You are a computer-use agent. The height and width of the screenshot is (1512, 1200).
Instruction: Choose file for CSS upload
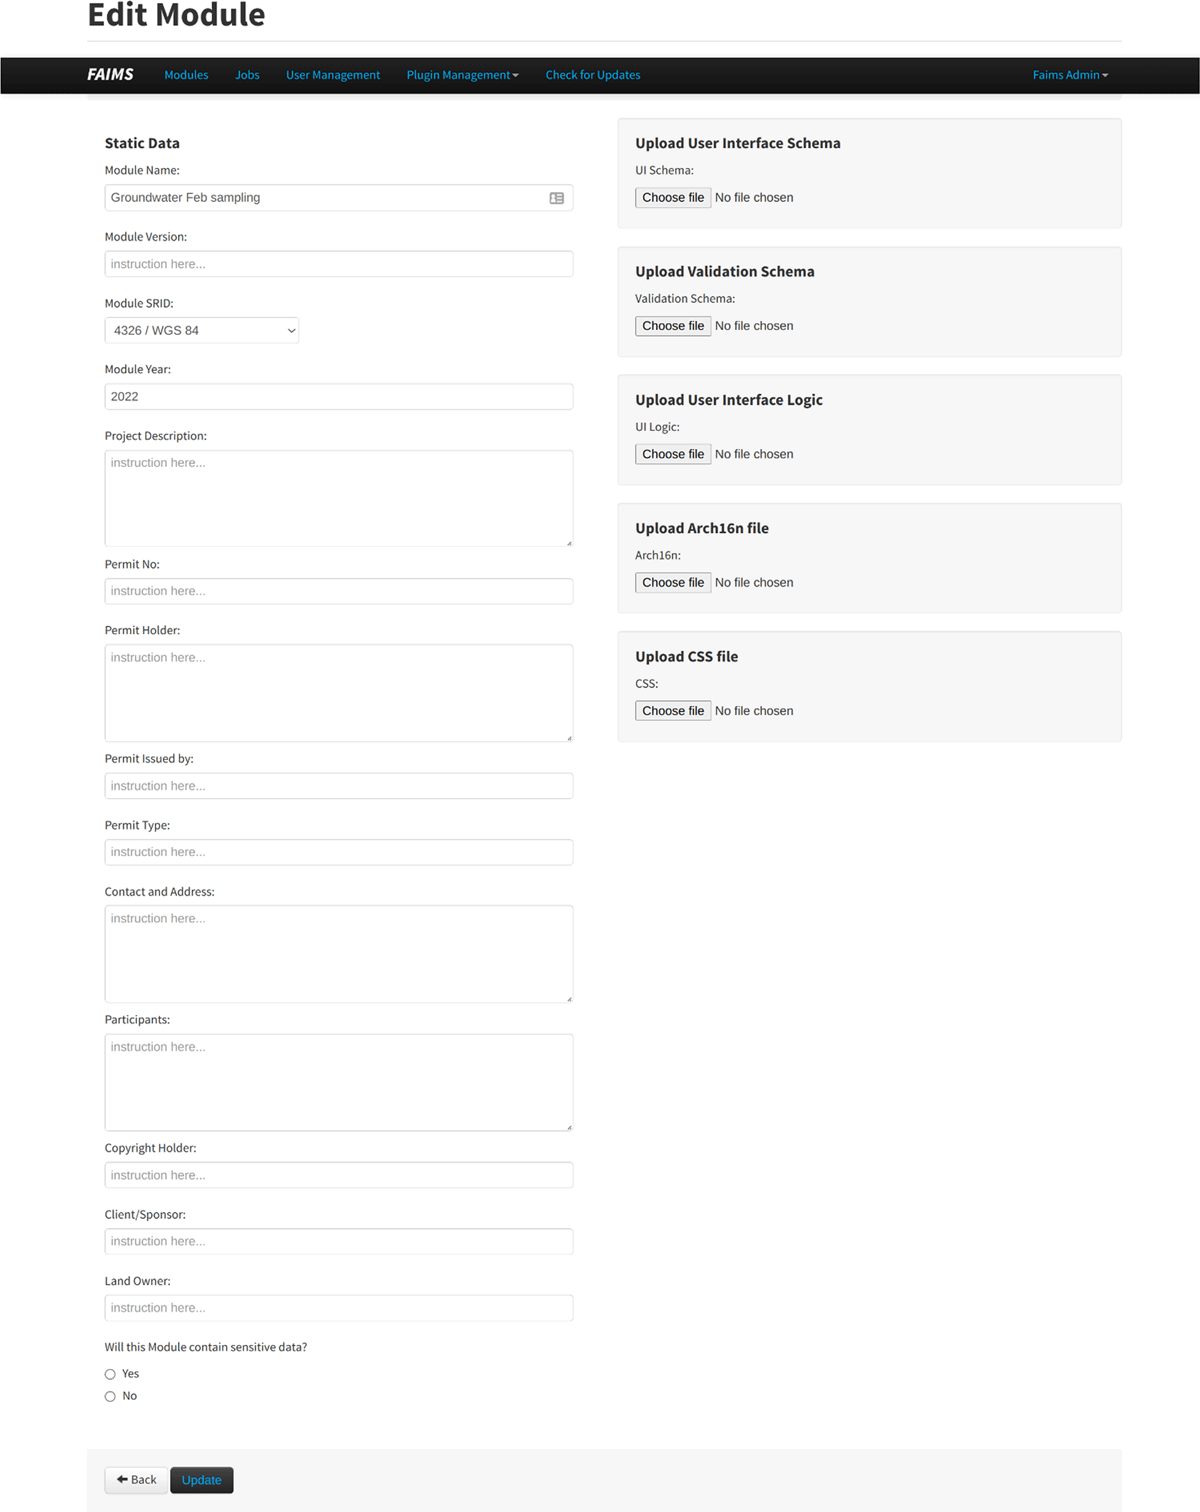pos(673,711)
